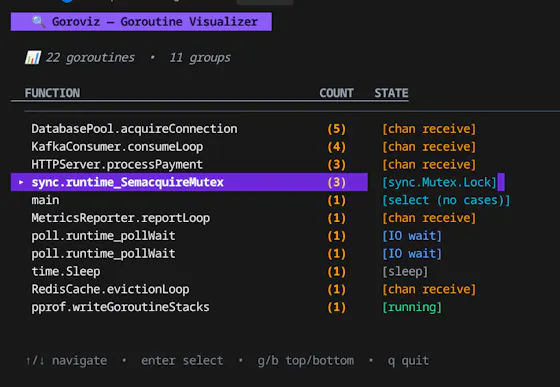
Task: Click [chan receive] state for RedisCache.evictionLoop
Action: click(429, 289)
